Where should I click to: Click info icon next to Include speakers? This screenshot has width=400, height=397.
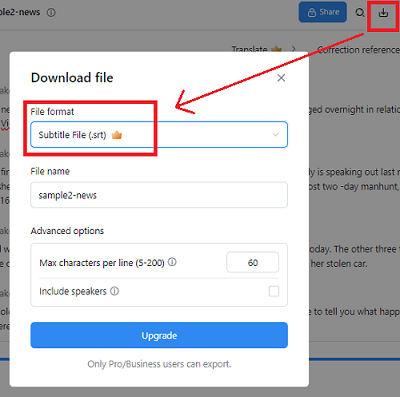tap(114, 291)
